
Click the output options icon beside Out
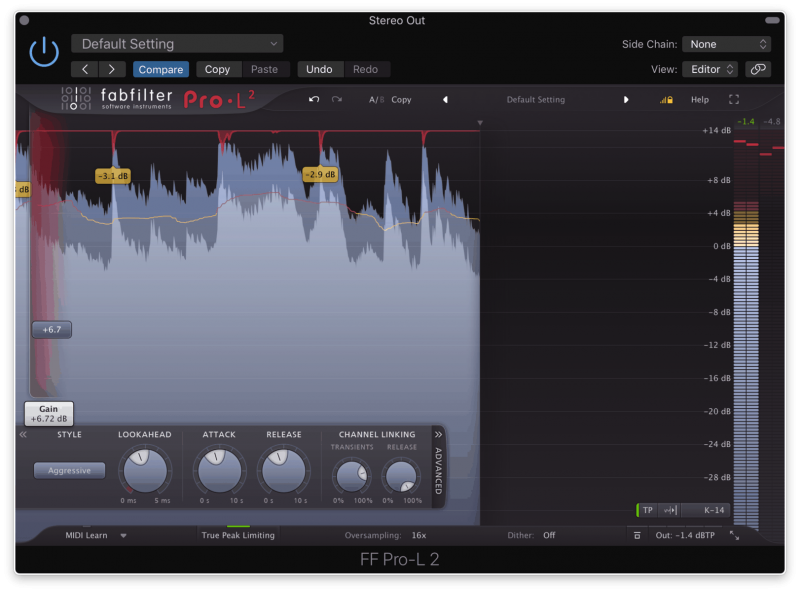point(637,535)
